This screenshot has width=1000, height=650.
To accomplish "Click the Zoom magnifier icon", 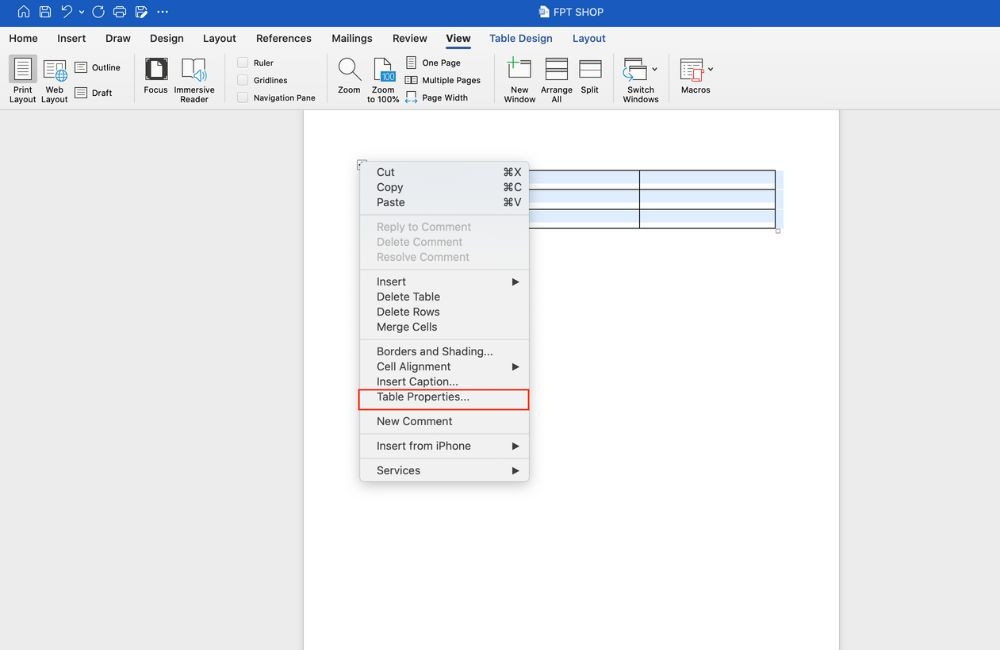I will (349, 70).
